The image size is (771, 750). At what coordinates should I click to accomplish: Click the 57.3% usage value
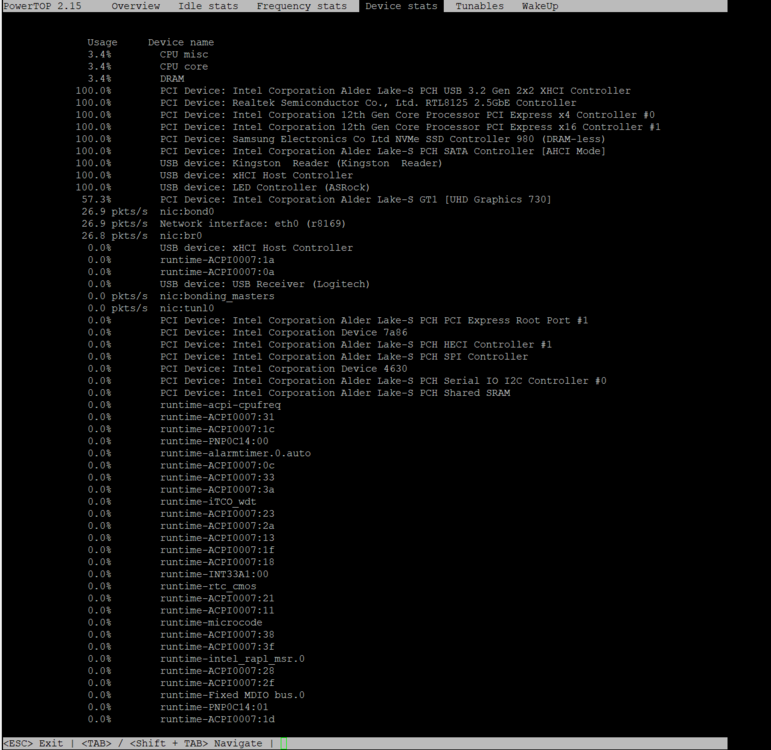pyautogui.click(x=96, y=200)
